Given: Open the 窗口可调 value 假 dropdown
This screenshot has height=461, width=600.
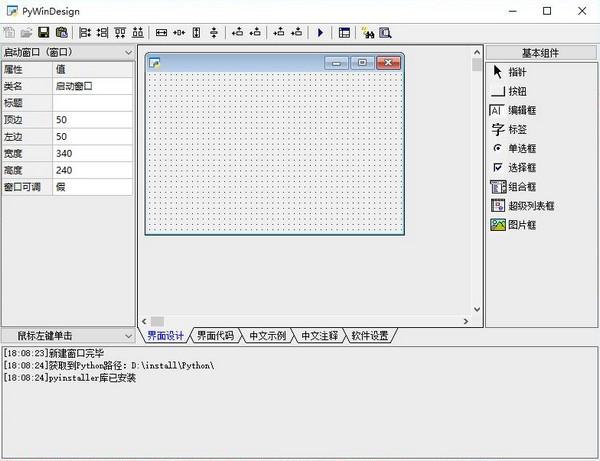Looking at the screenshot, I should 92,187.
